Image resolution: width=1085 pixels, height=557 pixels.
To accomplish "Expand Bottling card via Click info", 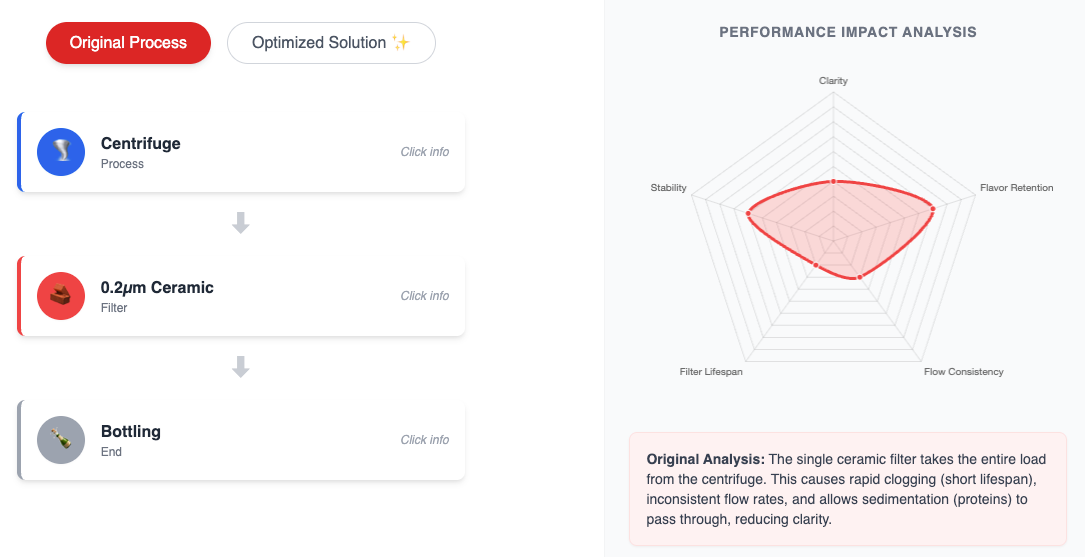I will tap(424, 440).
